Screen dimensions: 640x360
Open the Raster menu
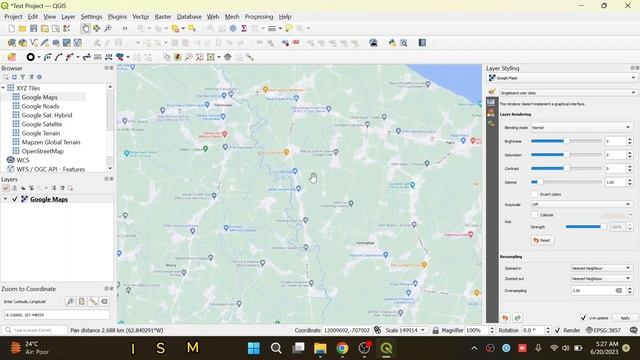(163, 17)
